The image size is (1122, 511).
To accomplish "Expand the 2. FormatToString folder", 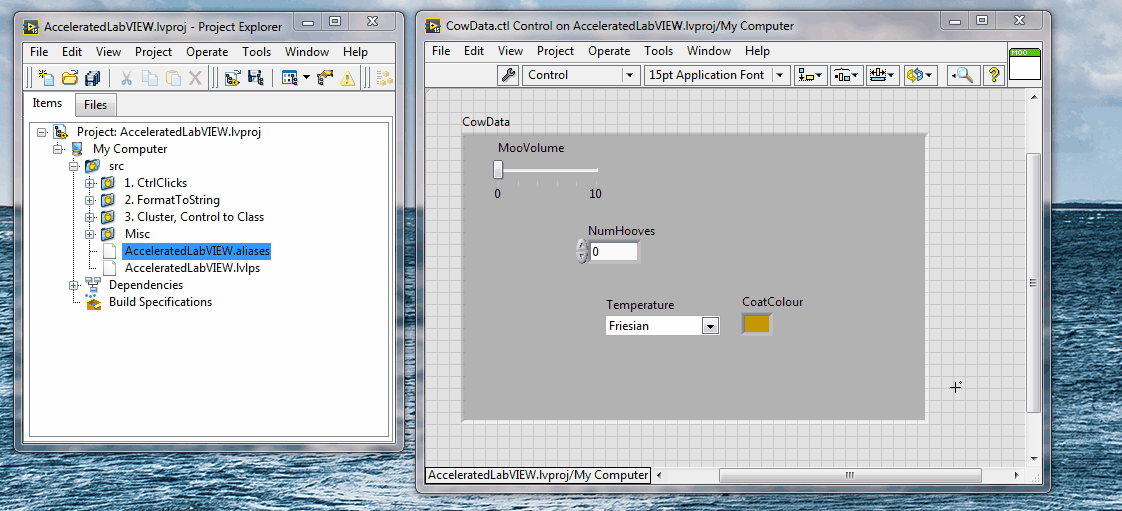I will tap(90, 200).
